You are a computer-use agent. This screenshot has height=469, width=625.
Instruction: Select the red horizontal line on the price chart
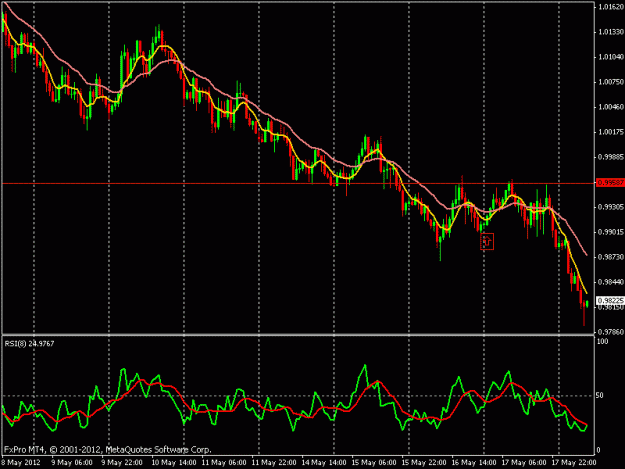pos(298,183)
